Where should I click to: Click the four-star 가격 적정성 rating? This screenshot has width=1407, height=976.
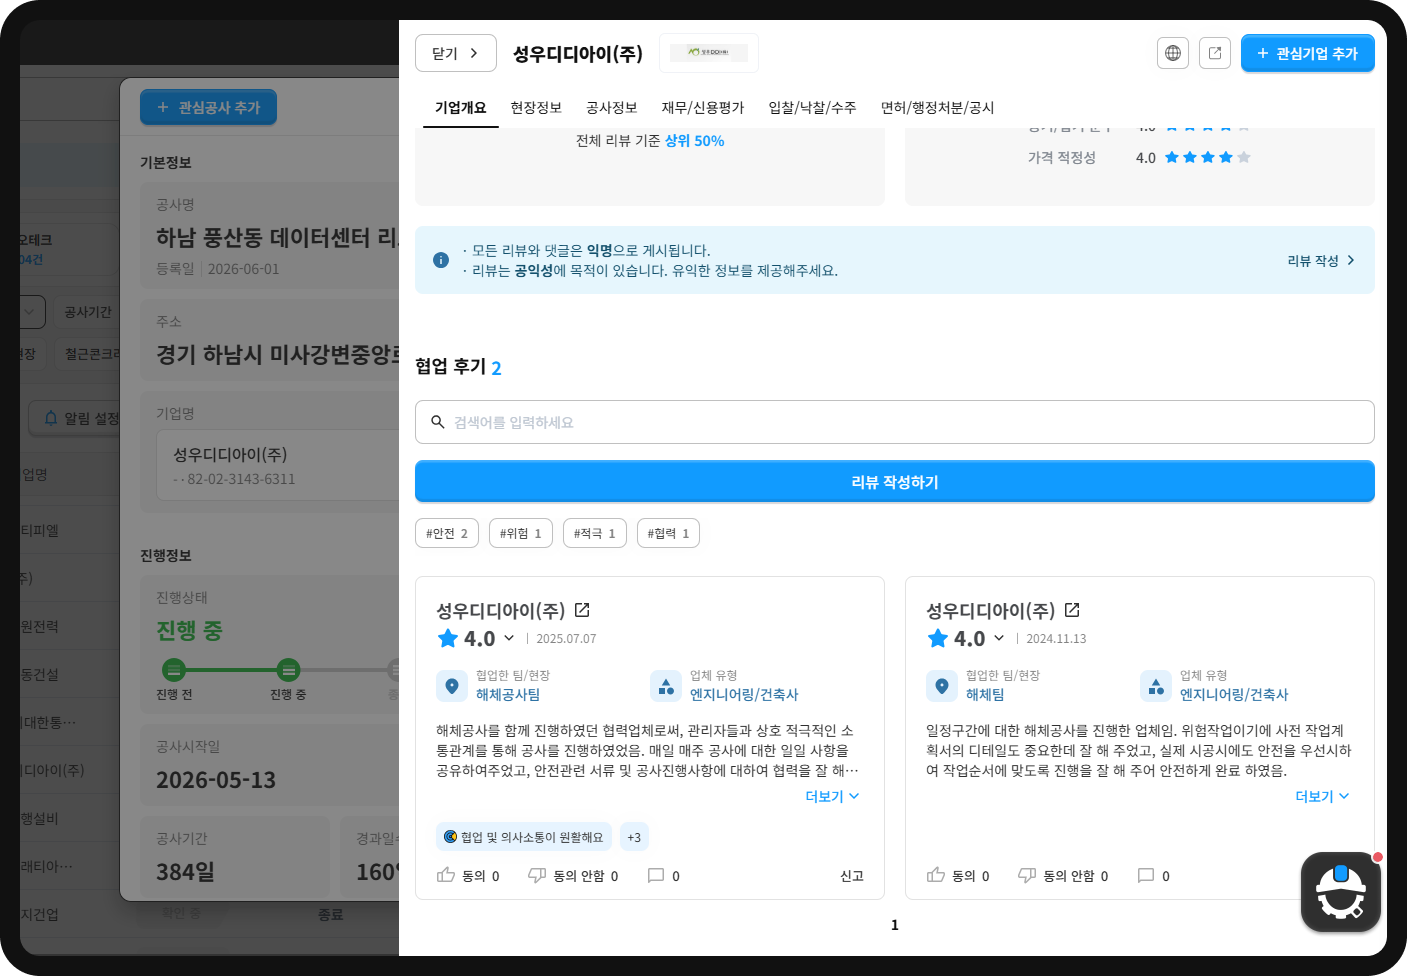1207,158
